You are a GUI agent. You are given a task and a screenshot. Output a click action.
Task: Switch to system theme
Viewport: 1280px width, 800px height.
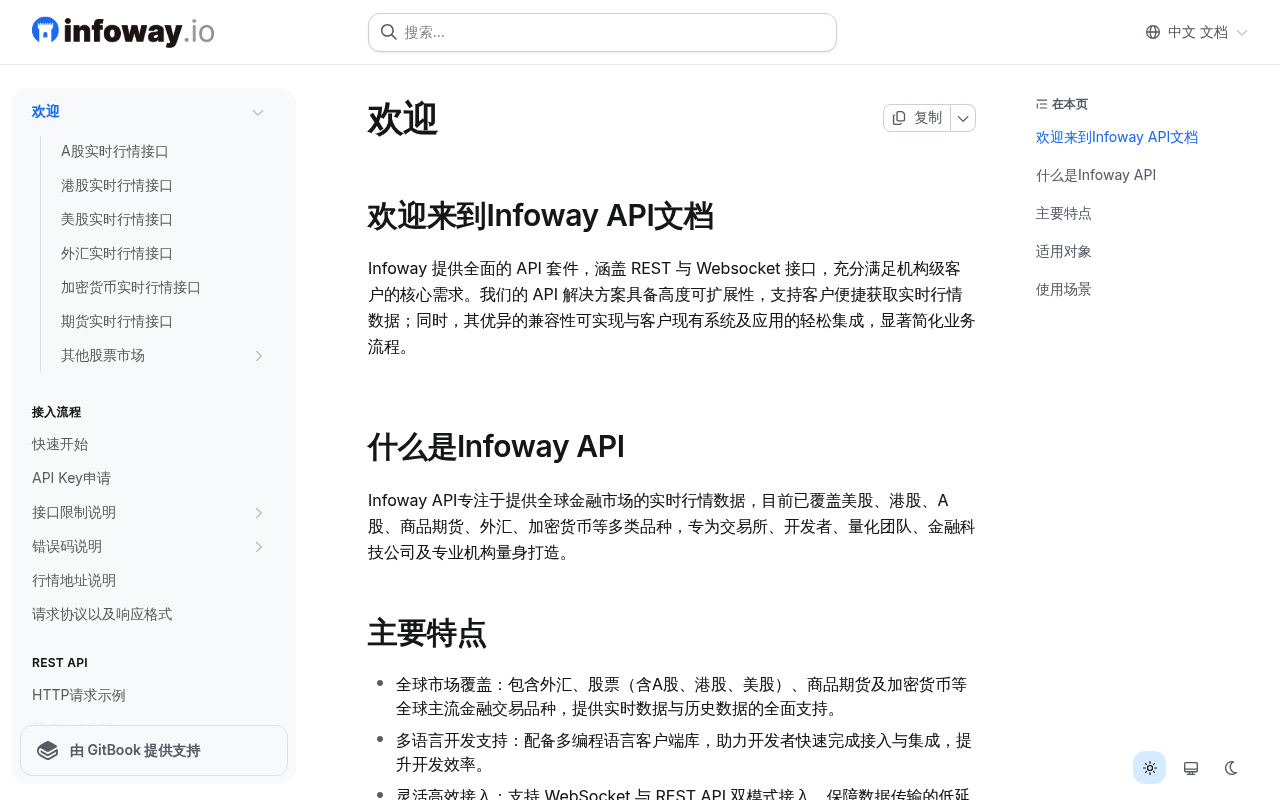click(x=1191, y=768)
